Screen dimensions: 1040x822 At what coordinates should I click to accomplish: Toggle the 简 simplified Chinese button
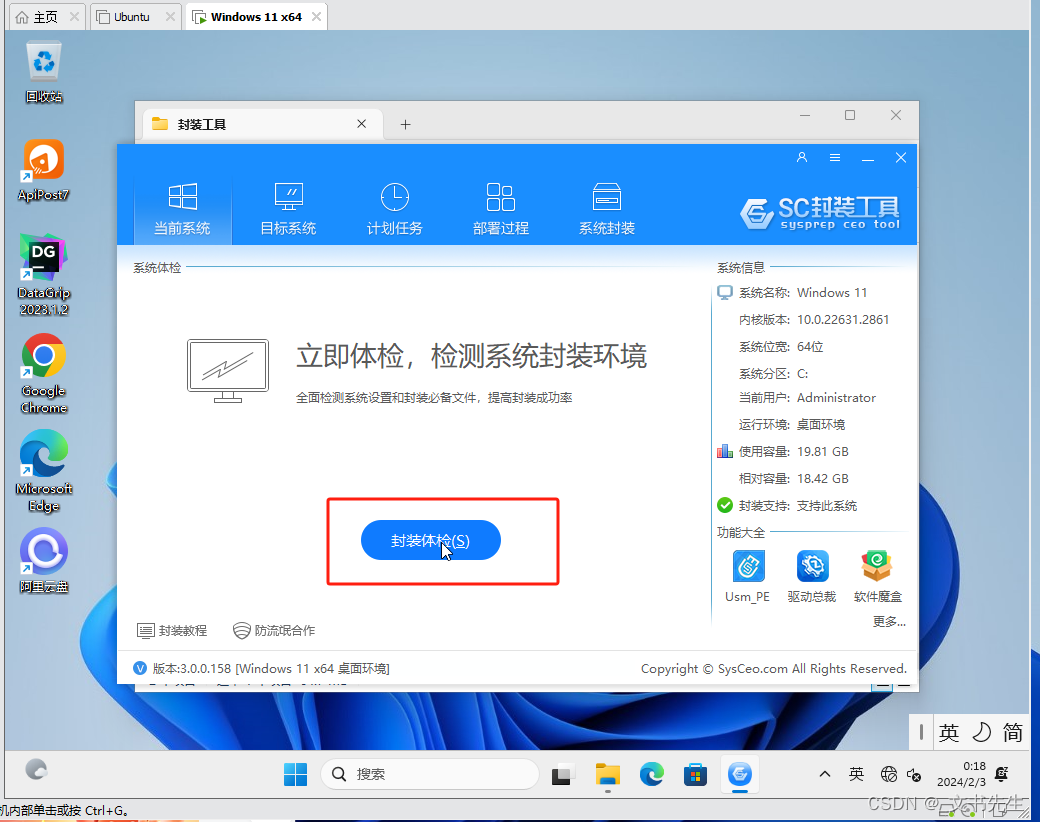[x=1013, y=733]
